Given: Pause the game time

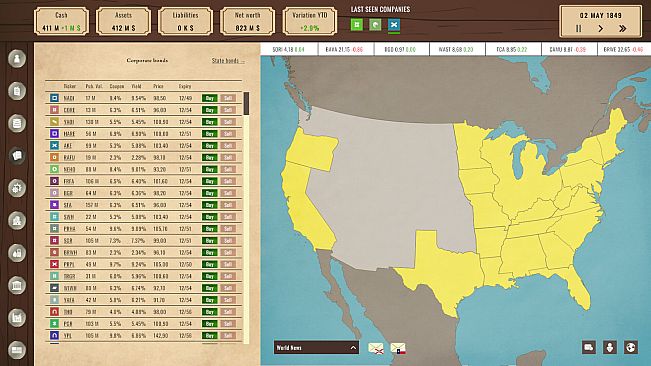Looking at the screenshot, I should click(x=578, y=29).
